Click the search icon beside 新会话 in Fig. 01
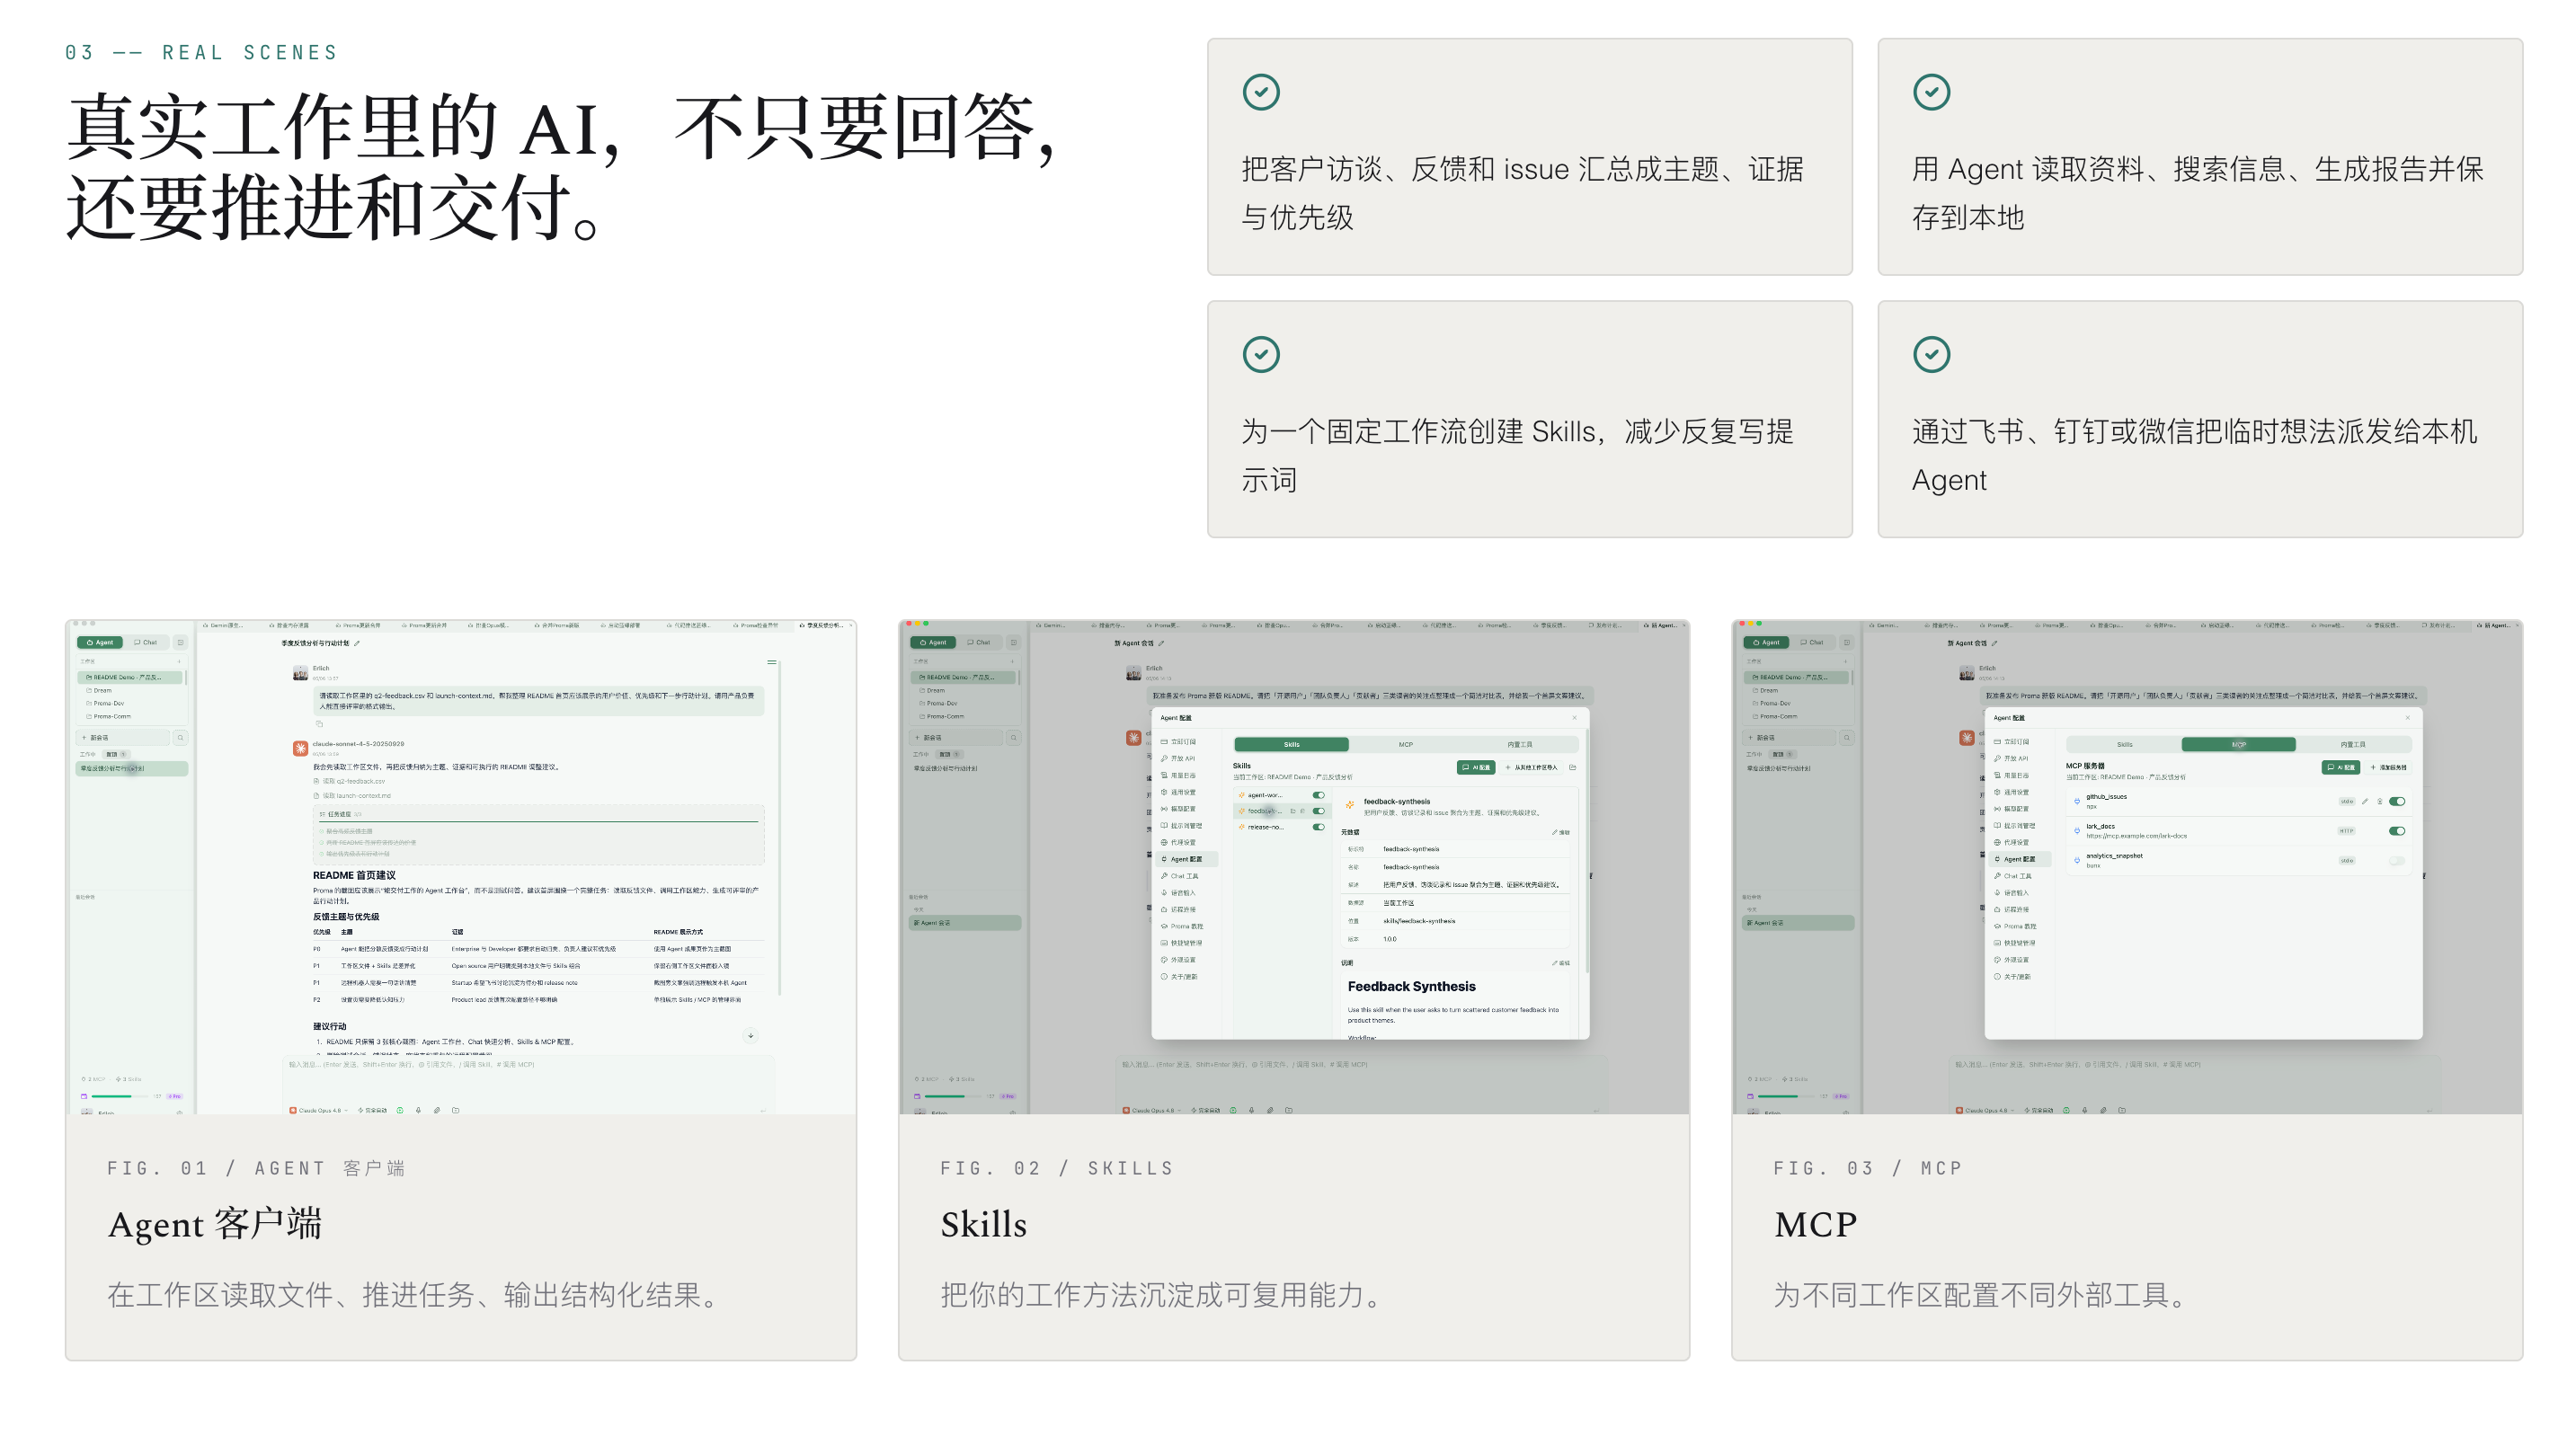2576x1445 pixels. tap(180, 737)
